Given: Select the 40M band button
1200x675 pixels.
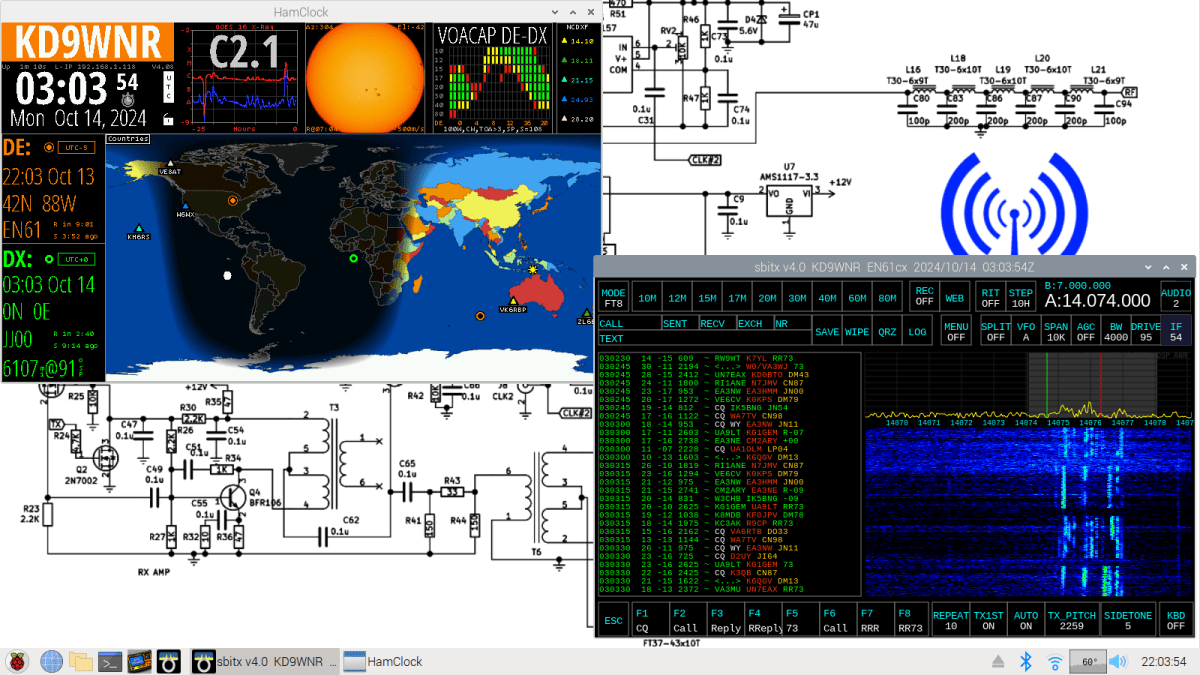Looking at the screenshot, I should (826, 298).
